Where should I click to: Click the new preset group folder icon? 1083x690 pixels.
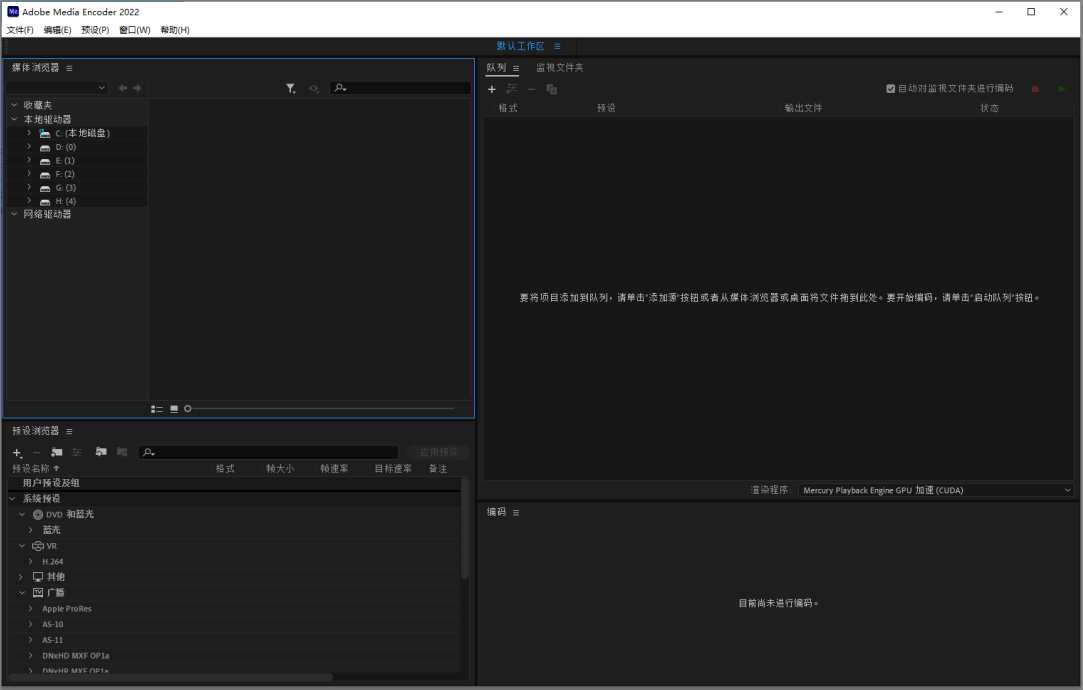pos(57,453)
